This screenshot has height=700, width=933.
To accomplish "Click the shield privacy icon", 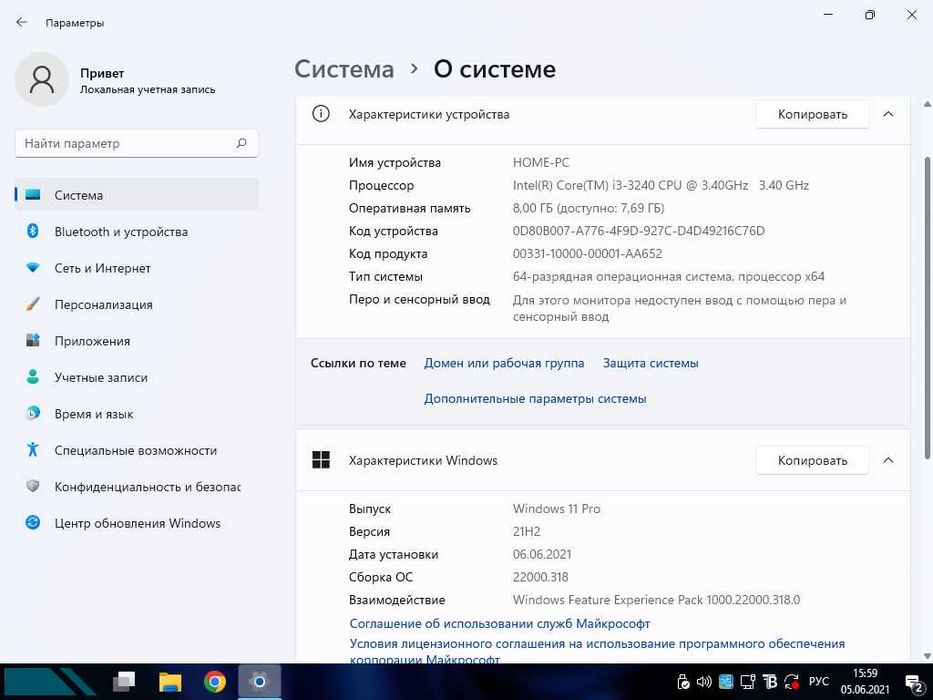I will tap(33, 486).
